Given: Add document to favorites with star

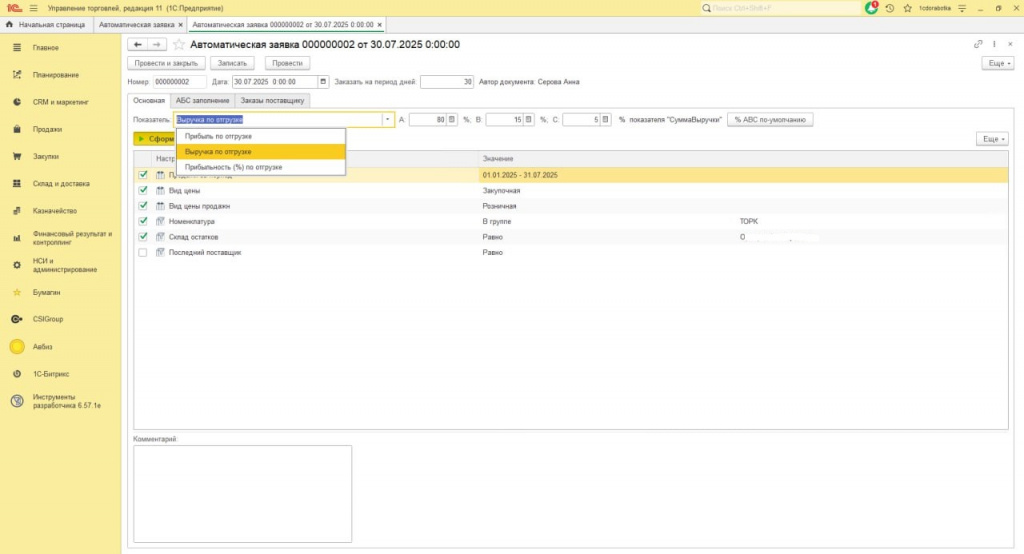Looking at the screenshot, I should (178, 44).
